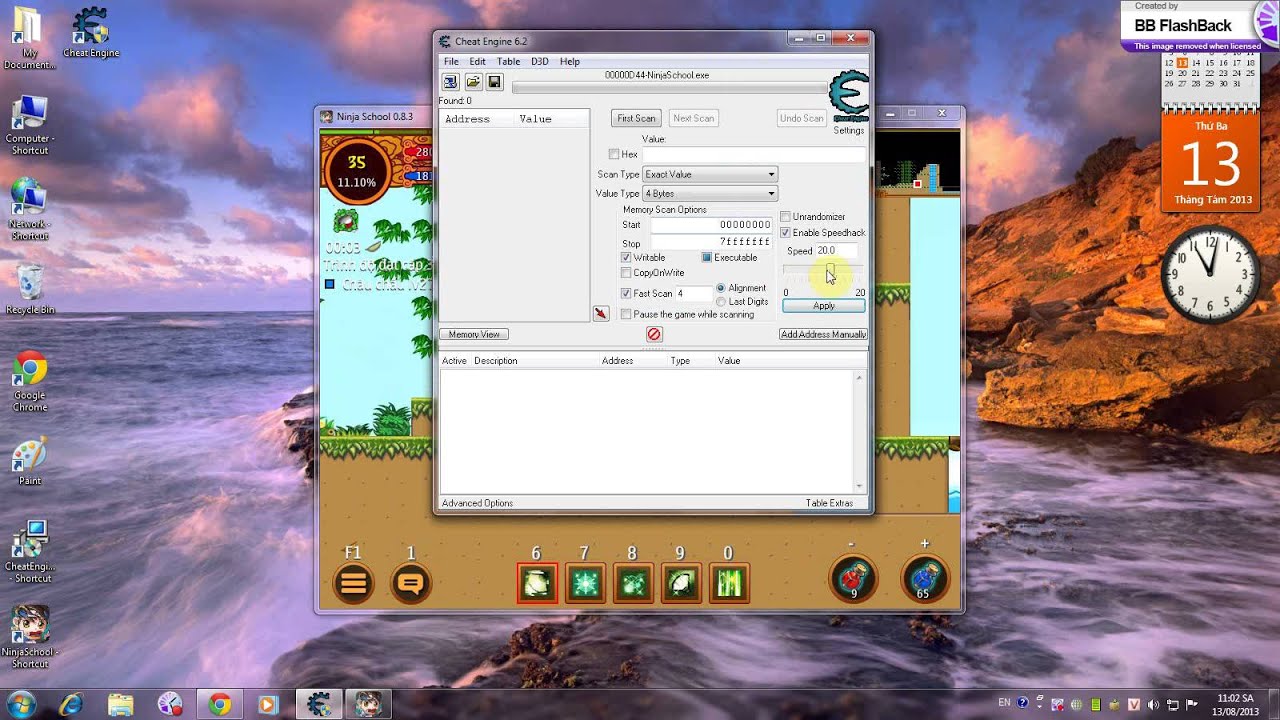Click the First Scan button
The width and height of the screenshot is (1280, 720).
pos(636,118)
